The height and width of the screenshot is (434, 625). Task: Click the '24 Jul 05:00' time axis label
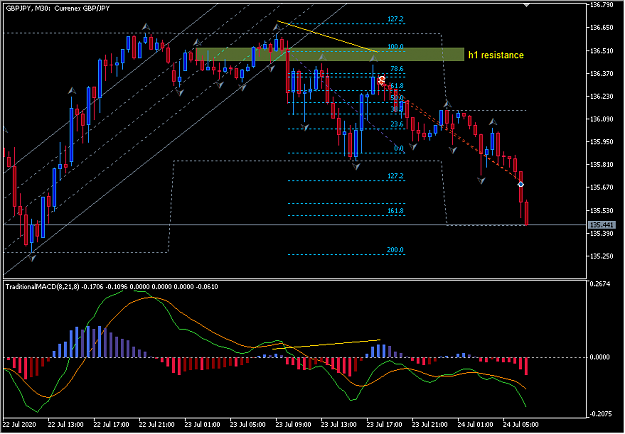click(521, 424)
